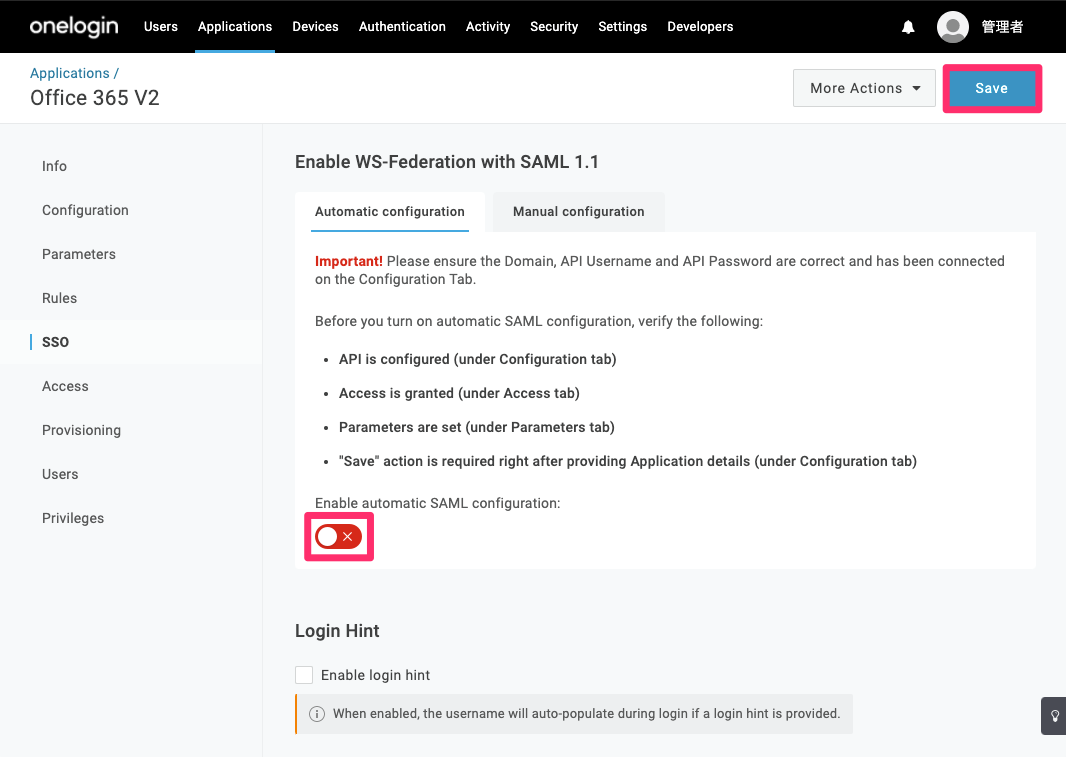This screenshot has width=1066, height=757.
Task: Click the Login Hint heading
Action: [337, 631]
